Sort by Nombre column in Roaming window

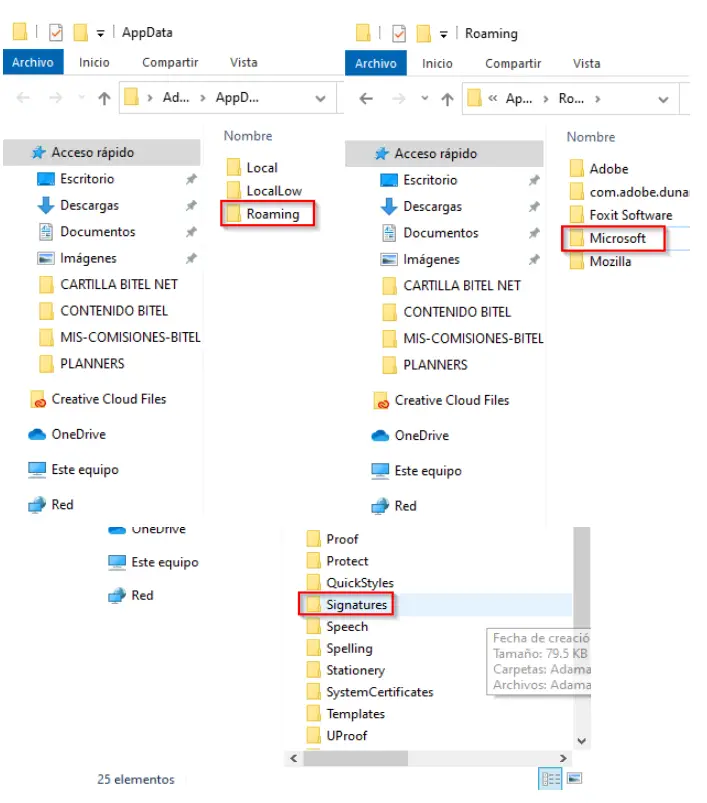(x=591, y=137)
